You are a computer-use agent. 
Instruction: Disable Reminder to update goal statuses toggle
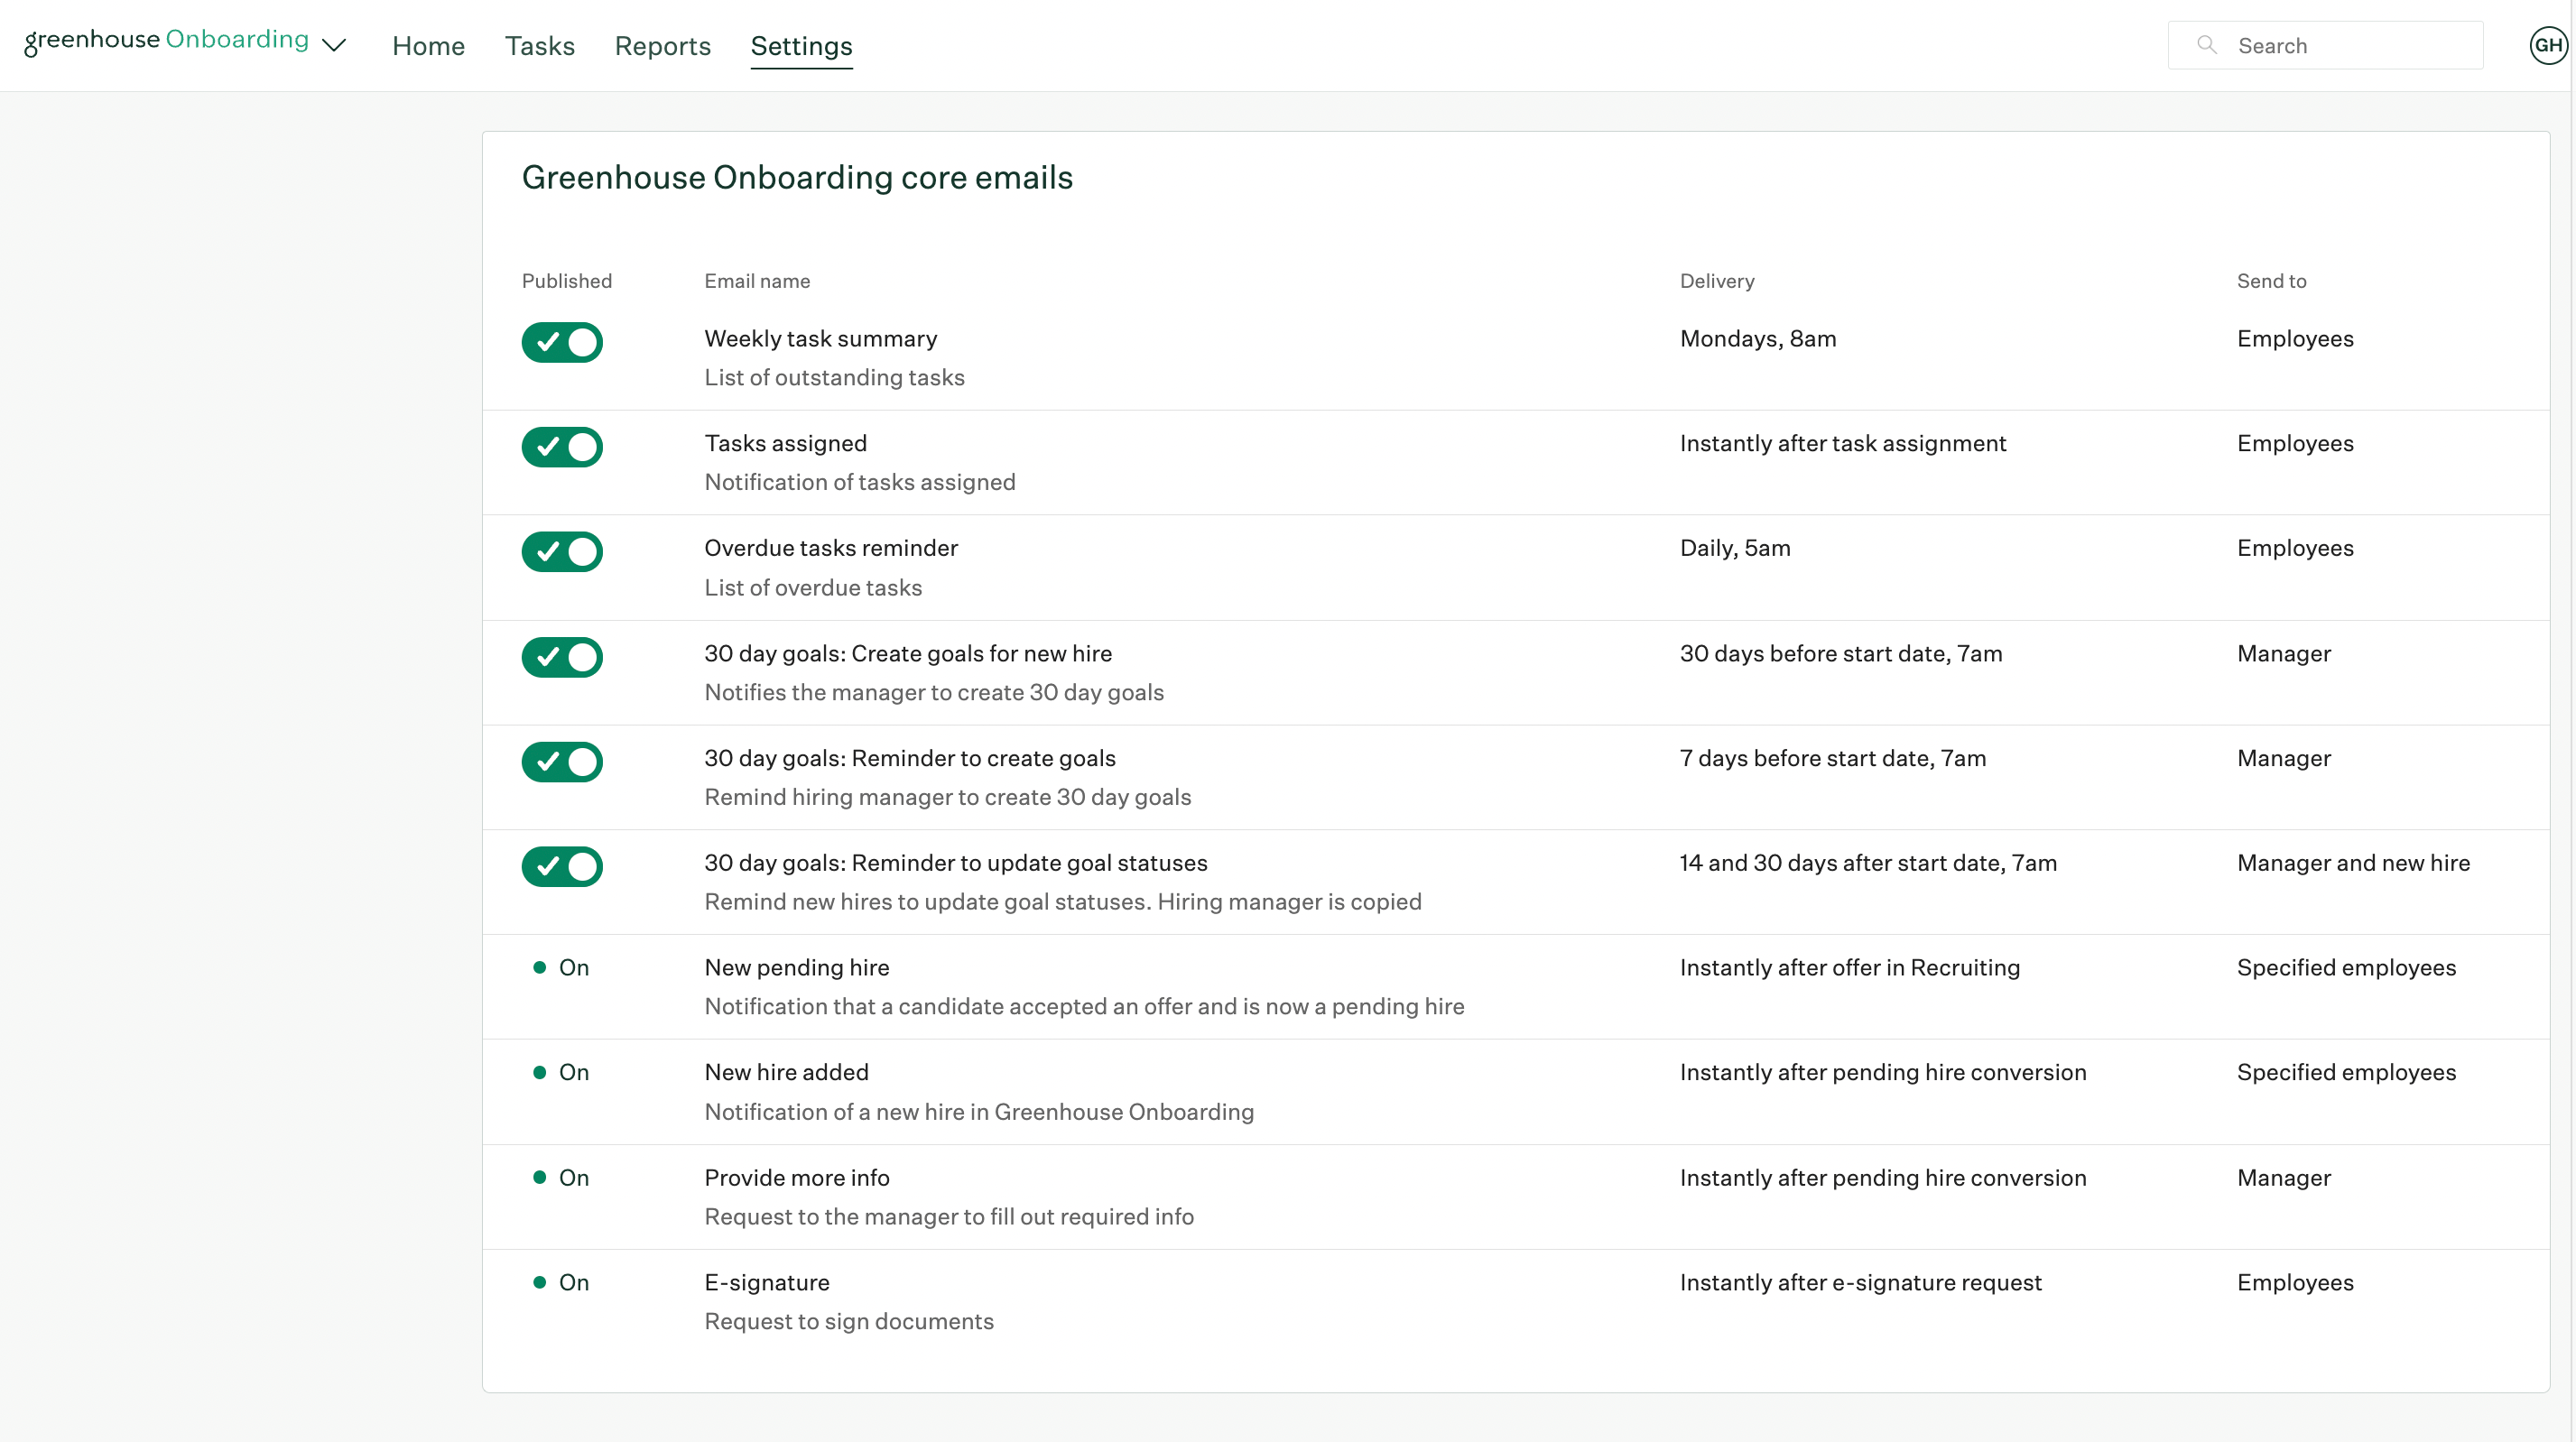[x=562, y=867]
